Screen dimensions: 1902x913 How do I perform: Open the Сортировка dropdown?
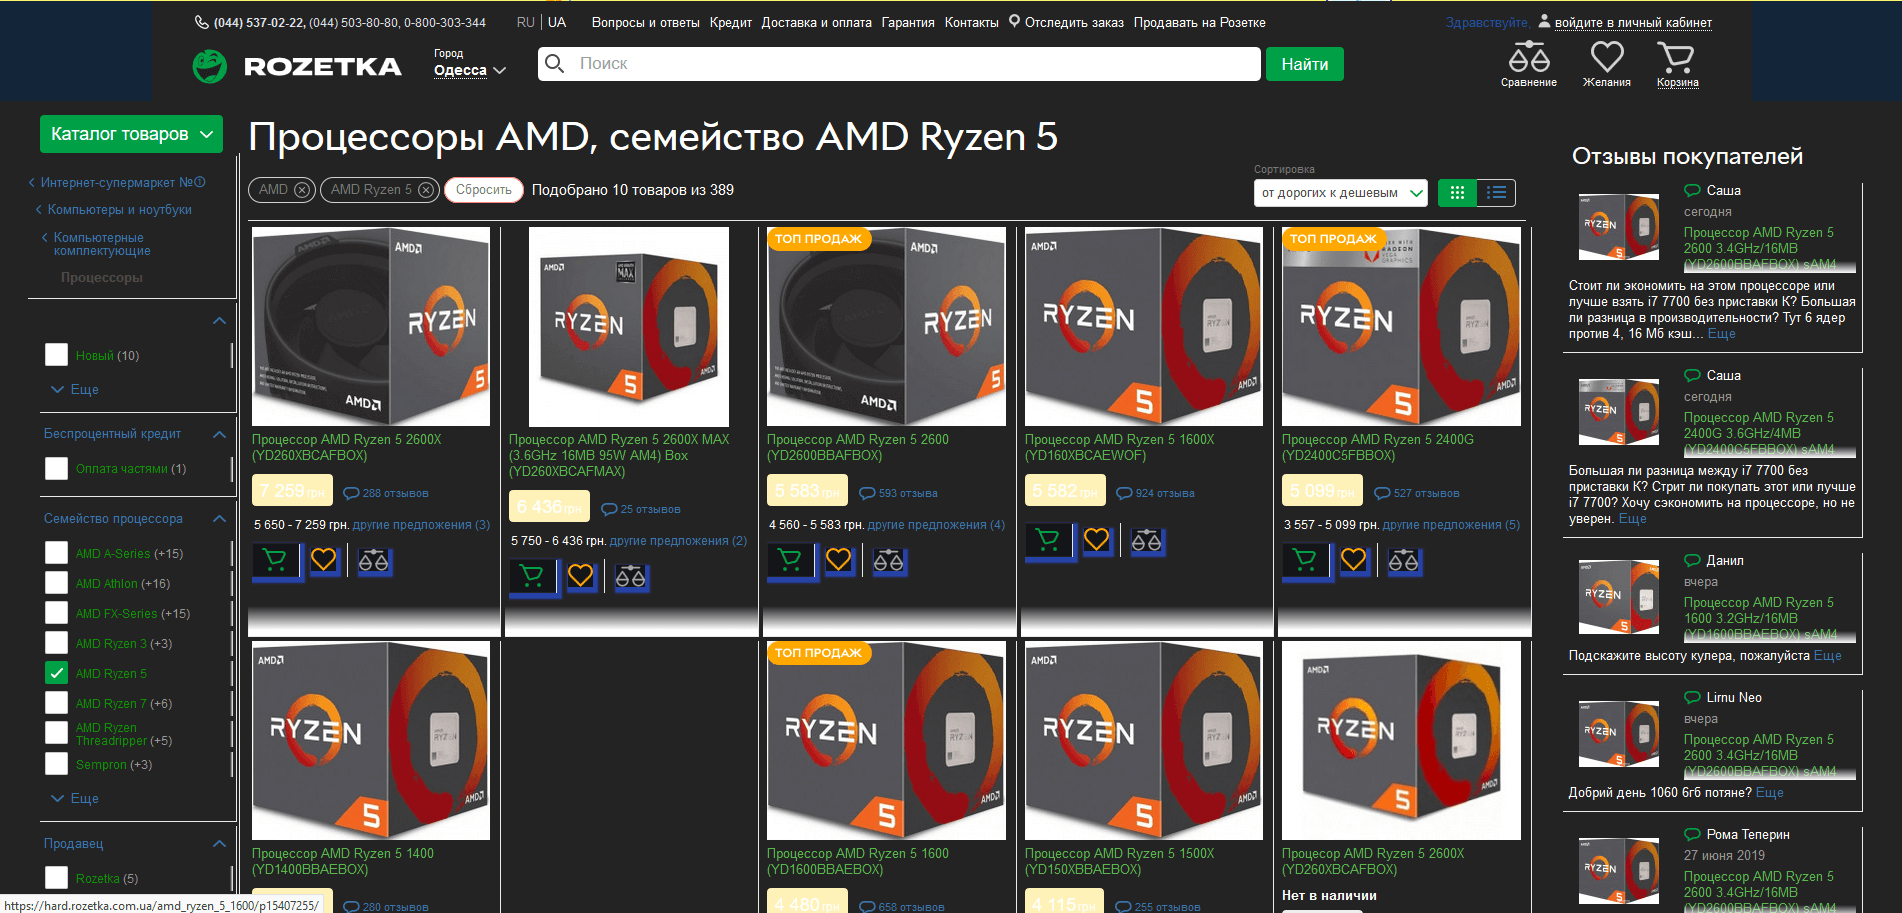tap(1340, 192)
